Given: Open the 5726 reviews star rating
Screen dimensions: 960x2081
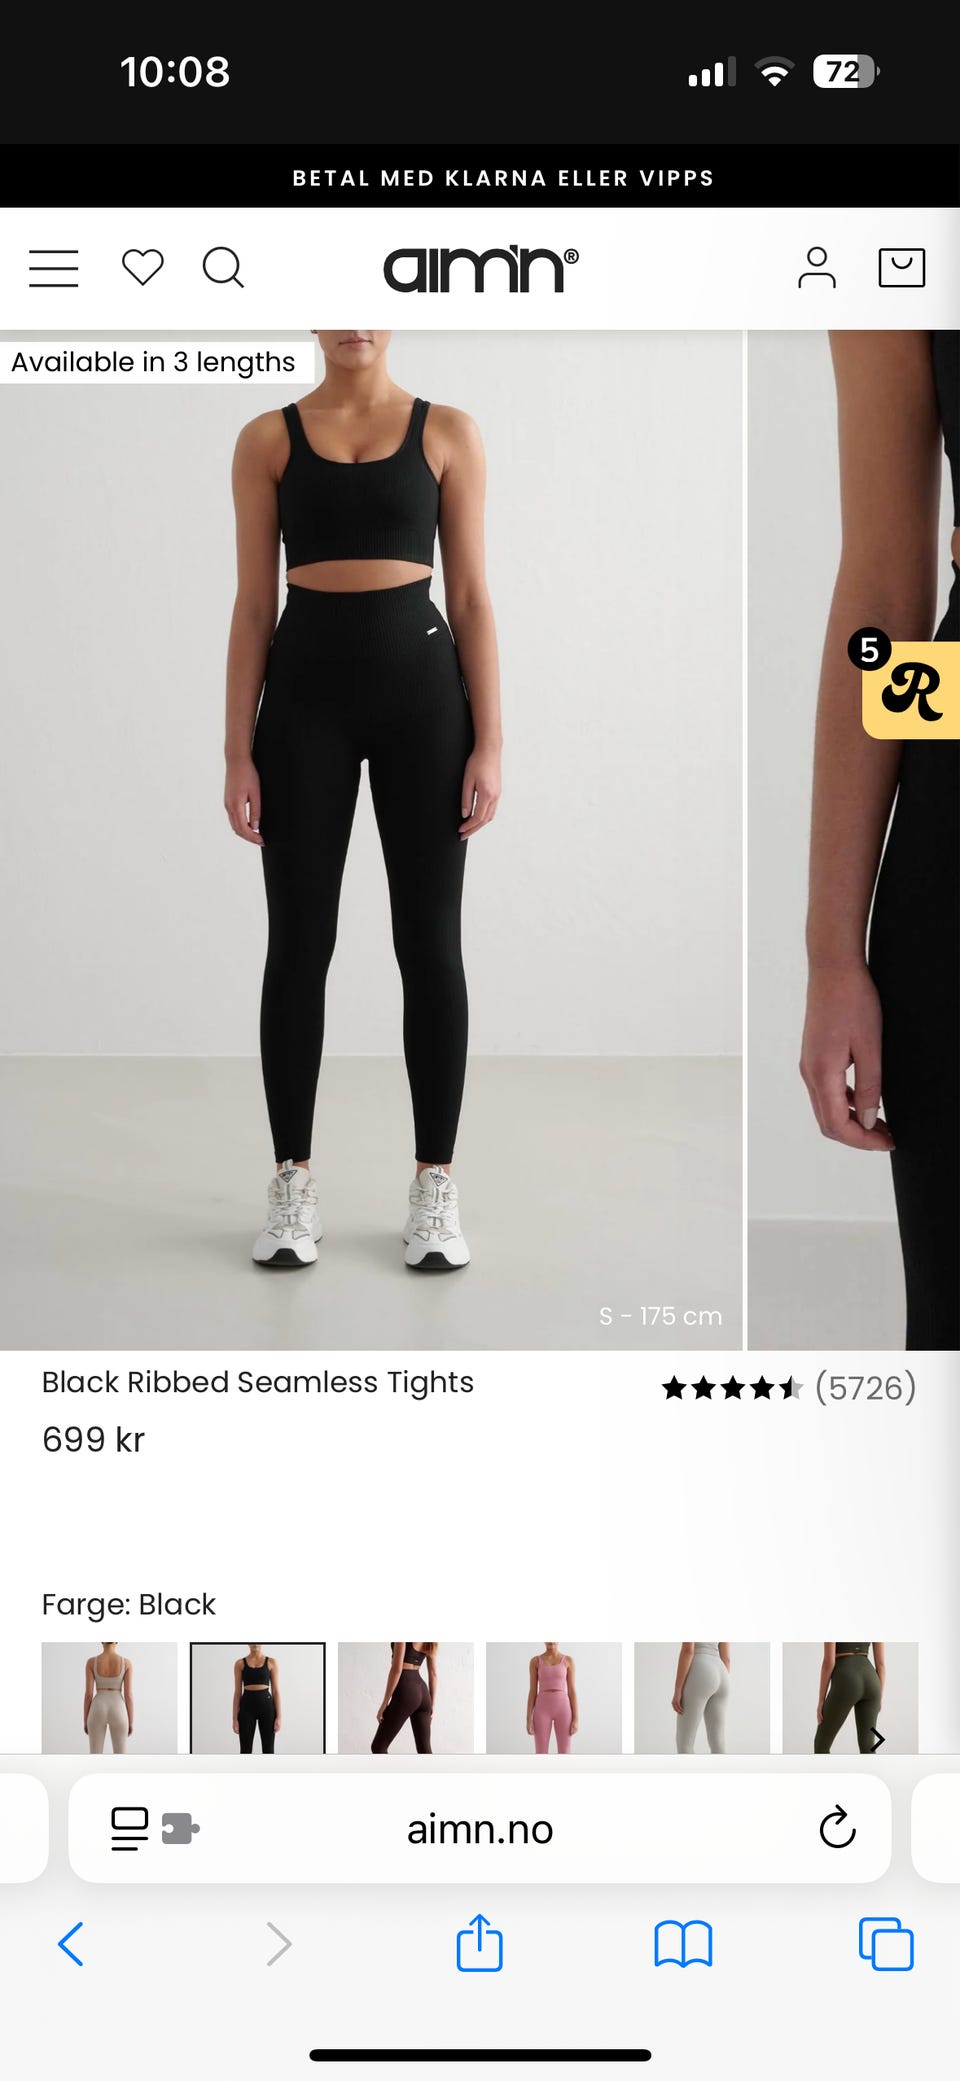Looking at the screenshot, I should (788, 1388).
